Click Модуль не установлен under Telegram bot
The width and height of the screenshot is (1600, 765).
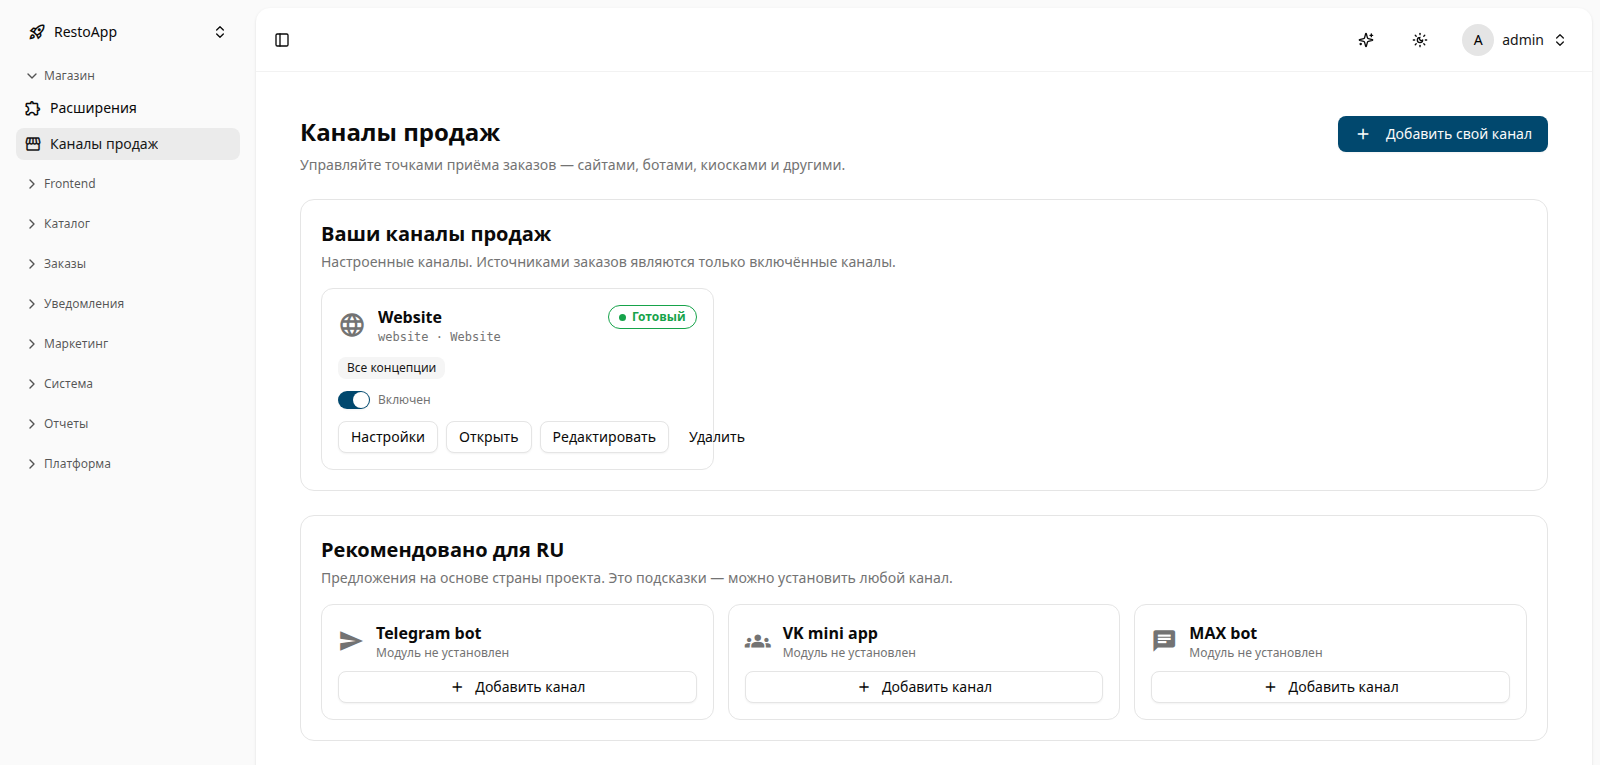coord(442,653)
